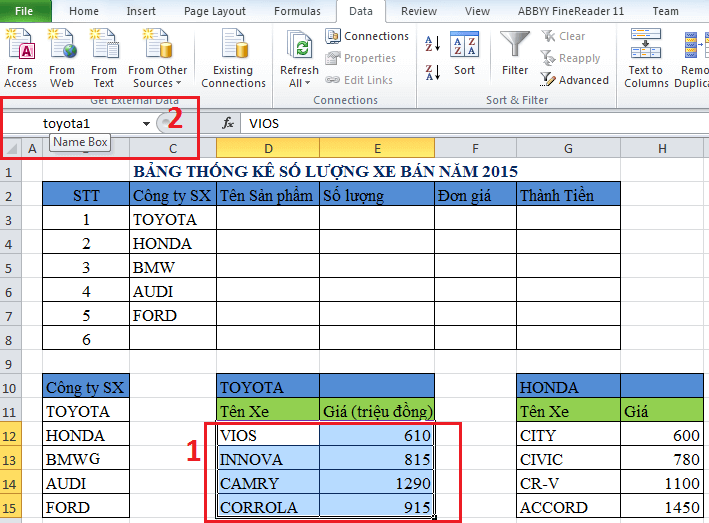
Task: Select the BMWG cell
Action: (x=86, y=459)
